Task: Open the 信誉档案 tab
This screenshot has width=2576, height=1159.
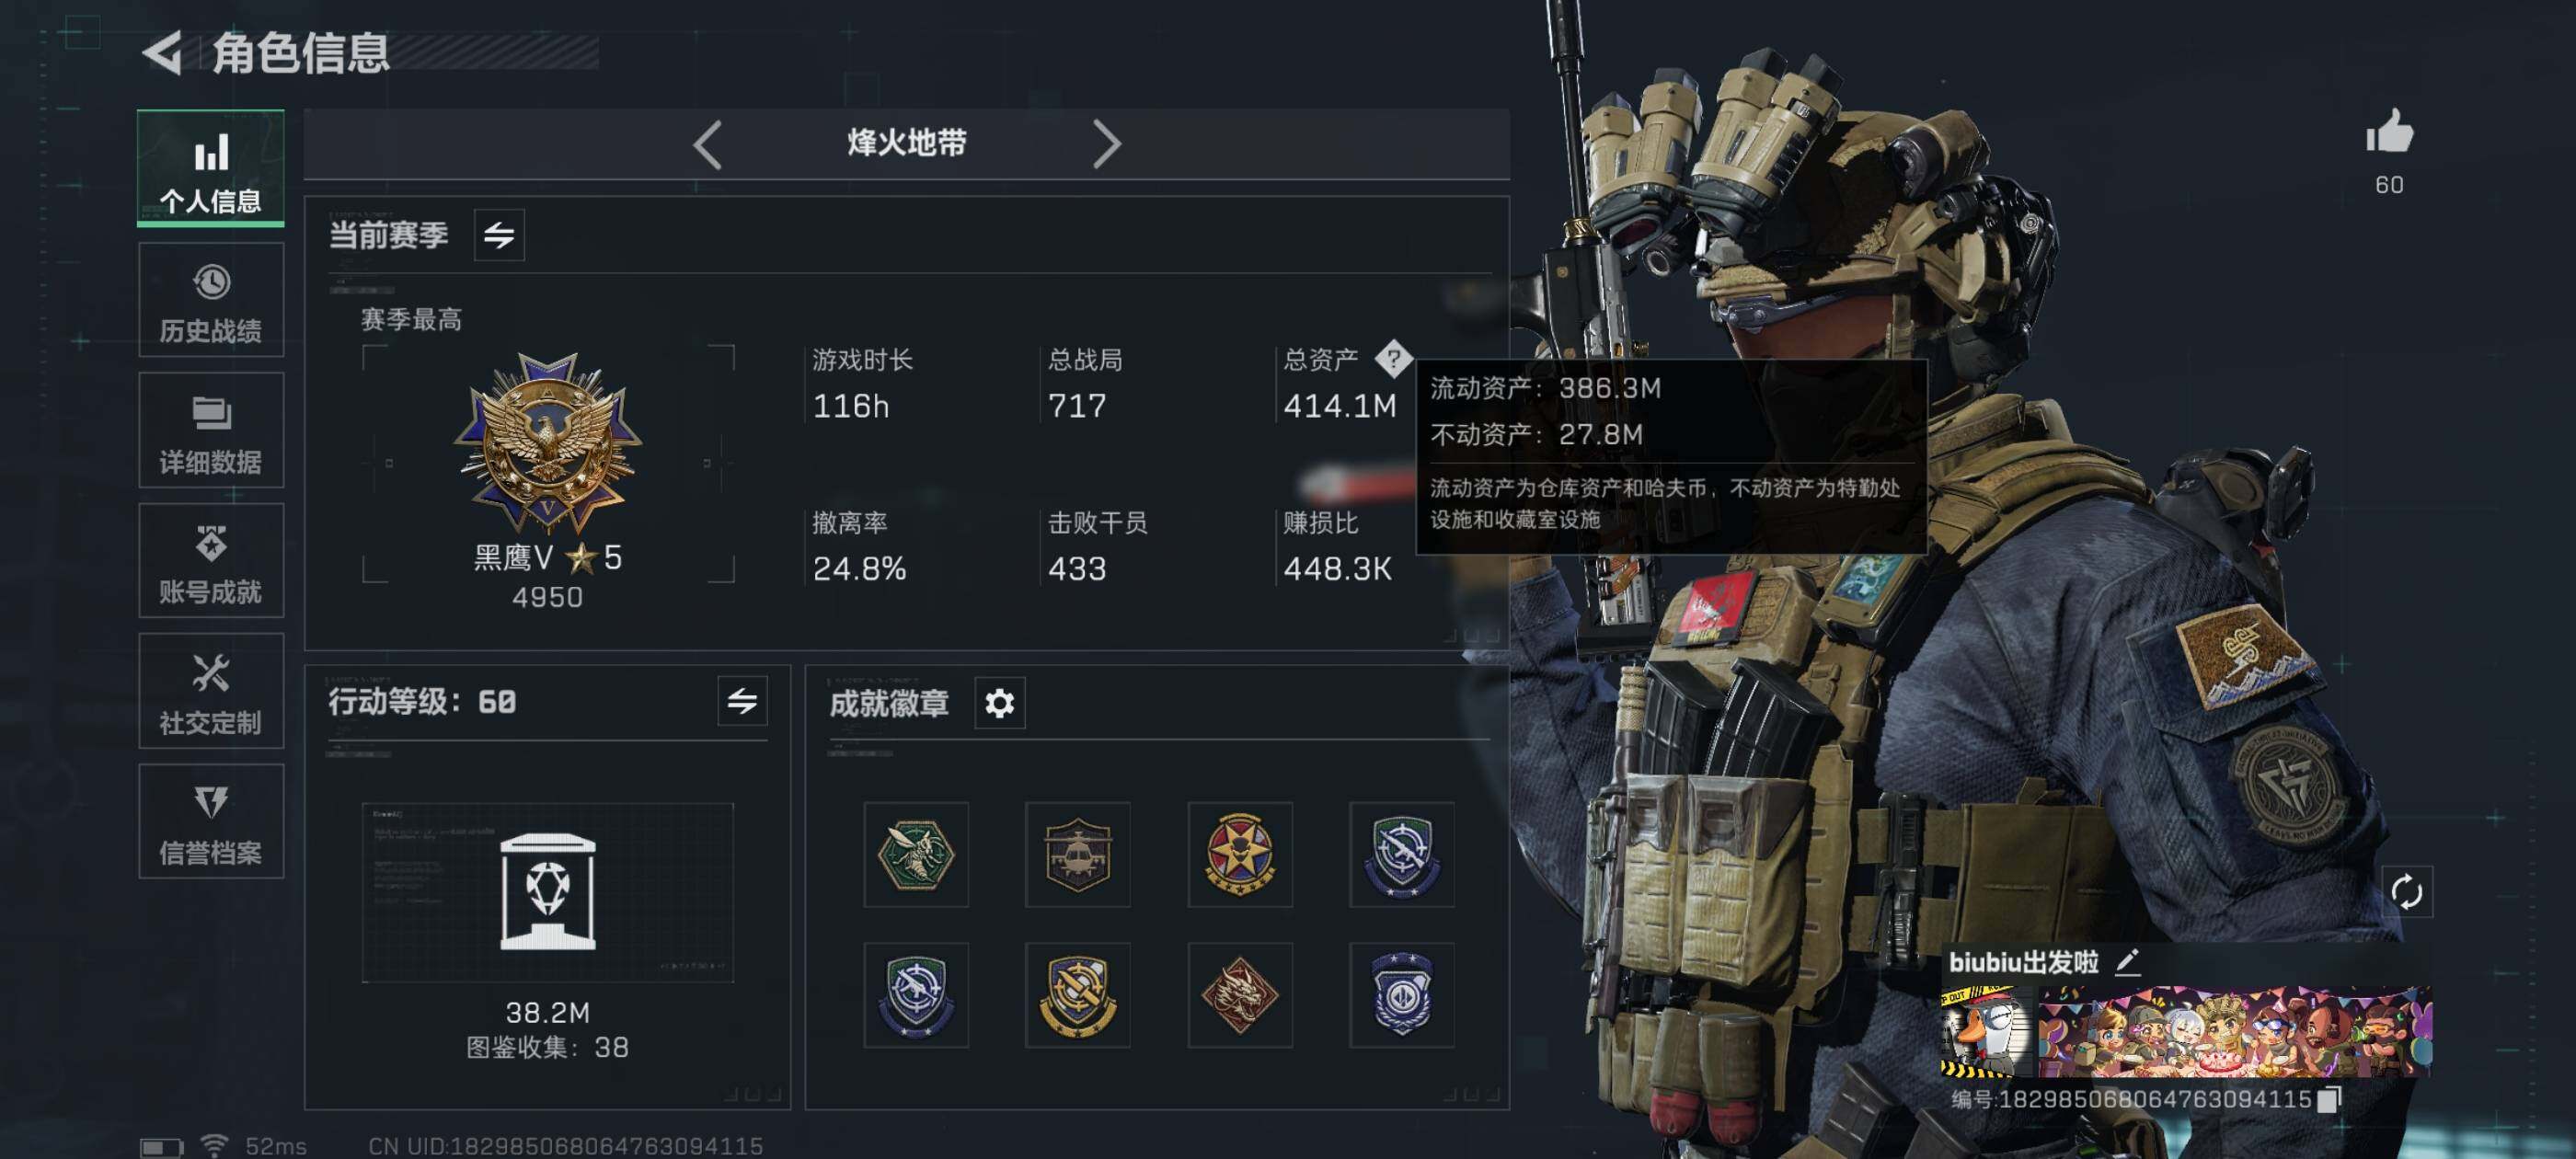Action: pyautogui.click(x=211, y=821)
